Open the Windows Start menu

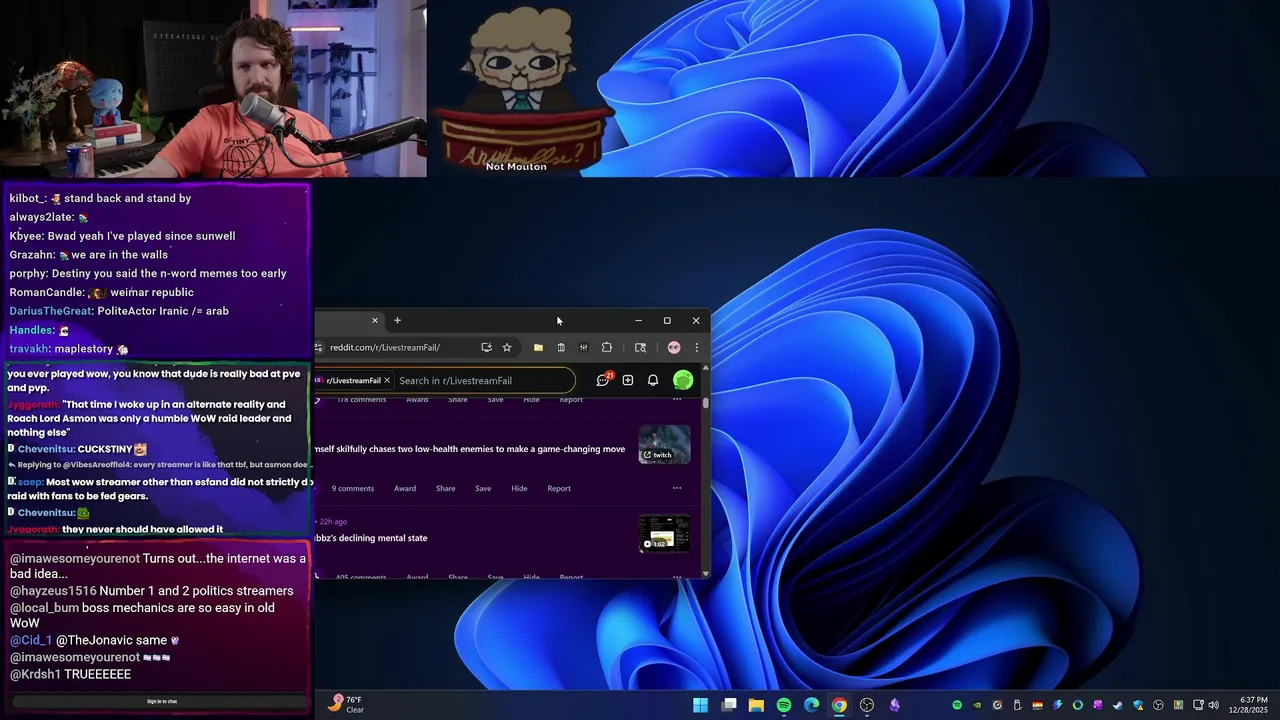pos(701,705)
